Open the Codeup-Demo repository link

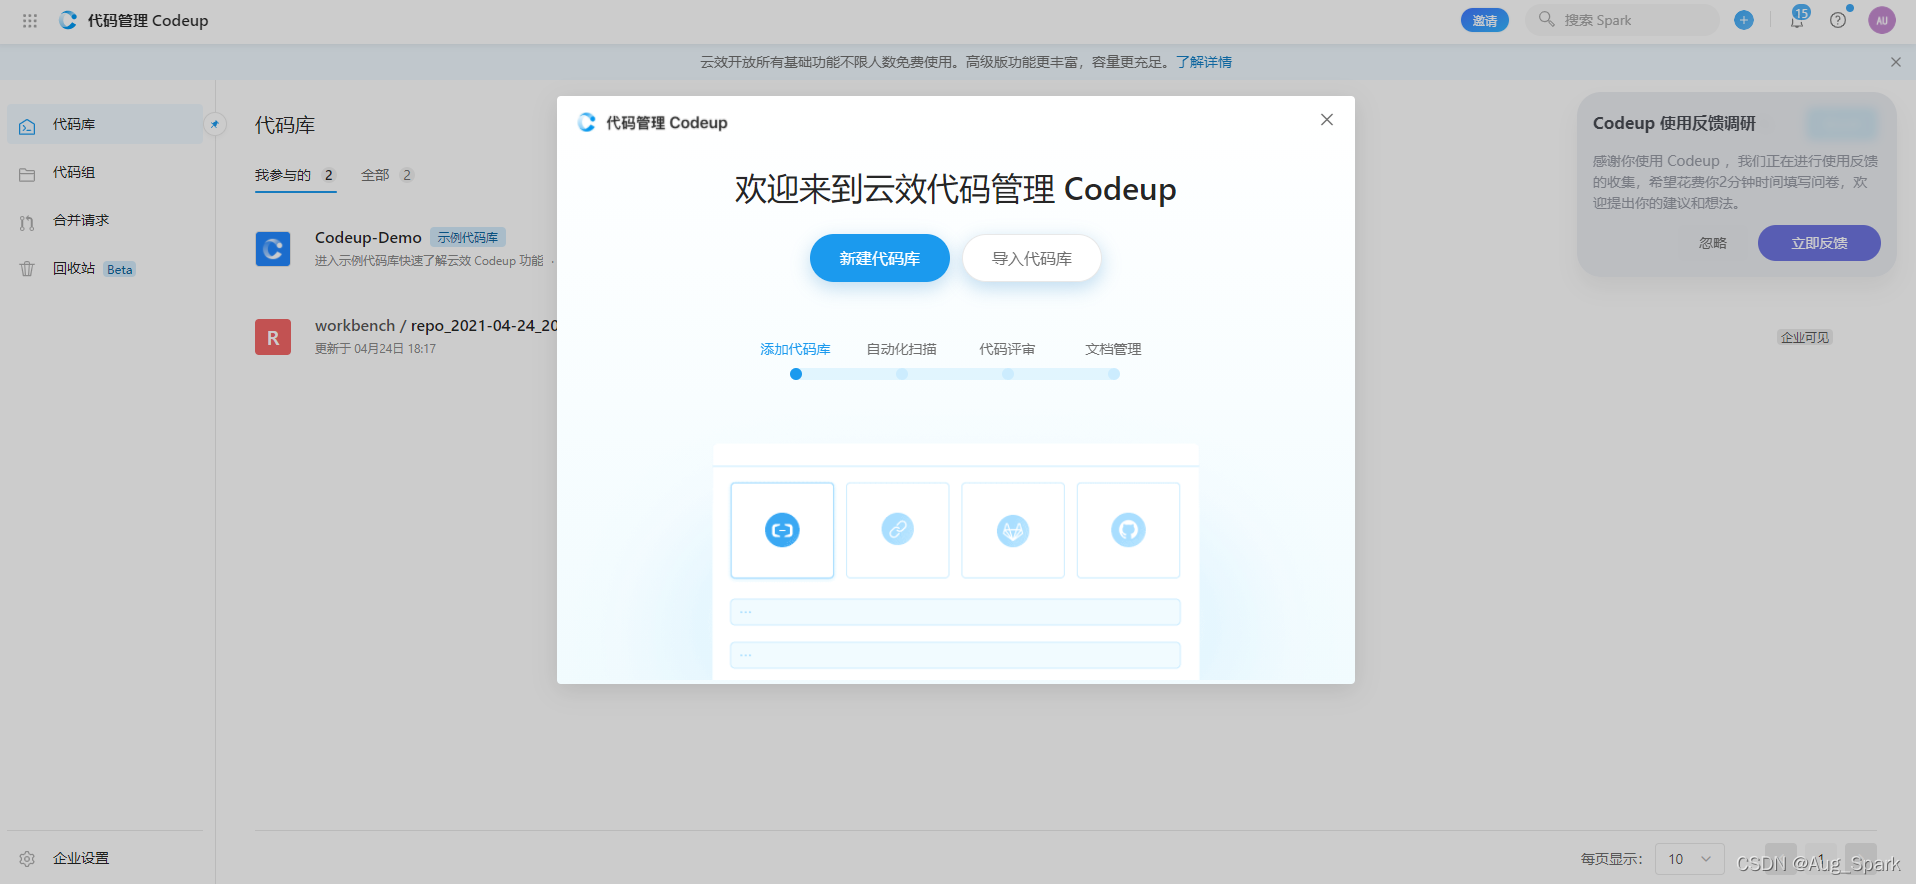[368, 237]
